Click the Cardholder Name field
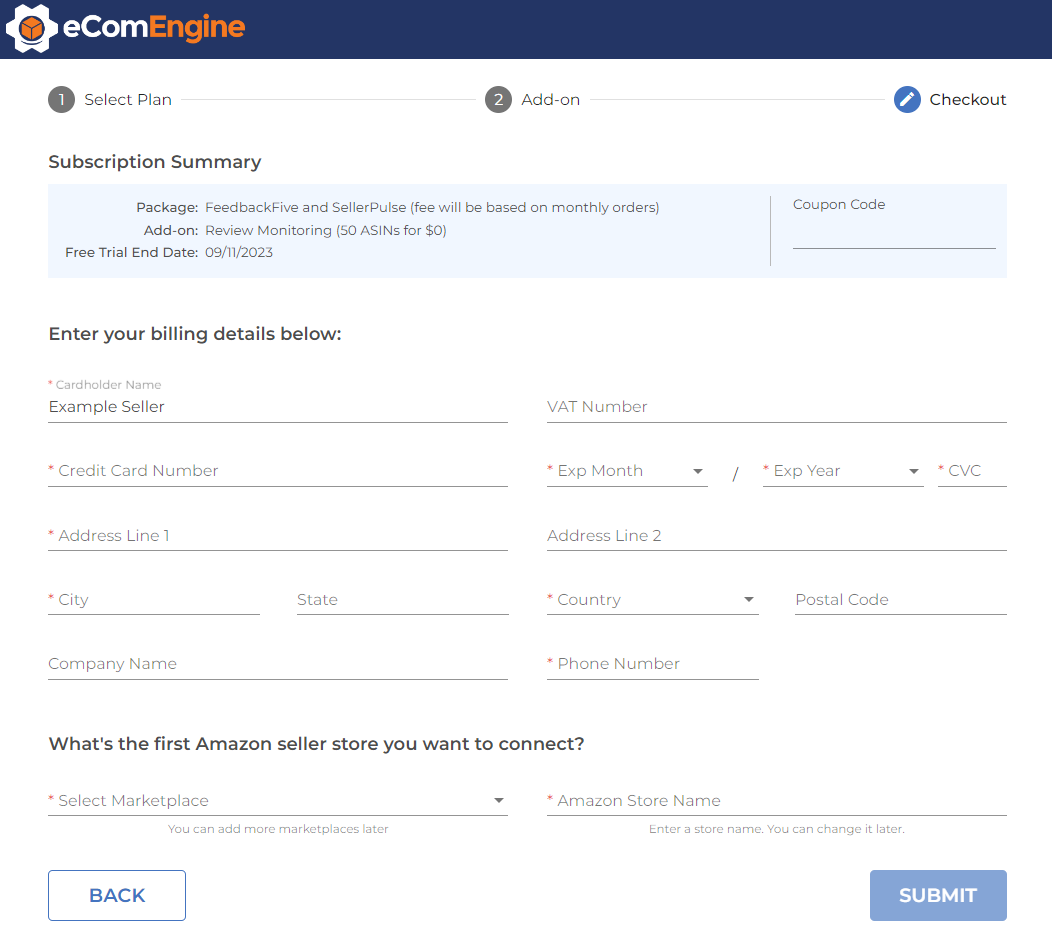The image size is (1052, 927). click(277, 407)
